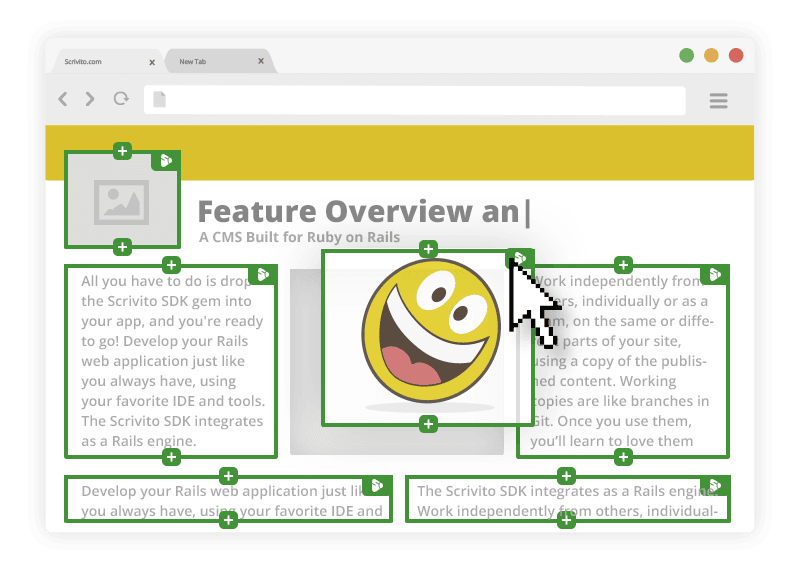The width and height of the screenshot is (800, 578).
Task: Click the green window button
Action: (687, 56)
